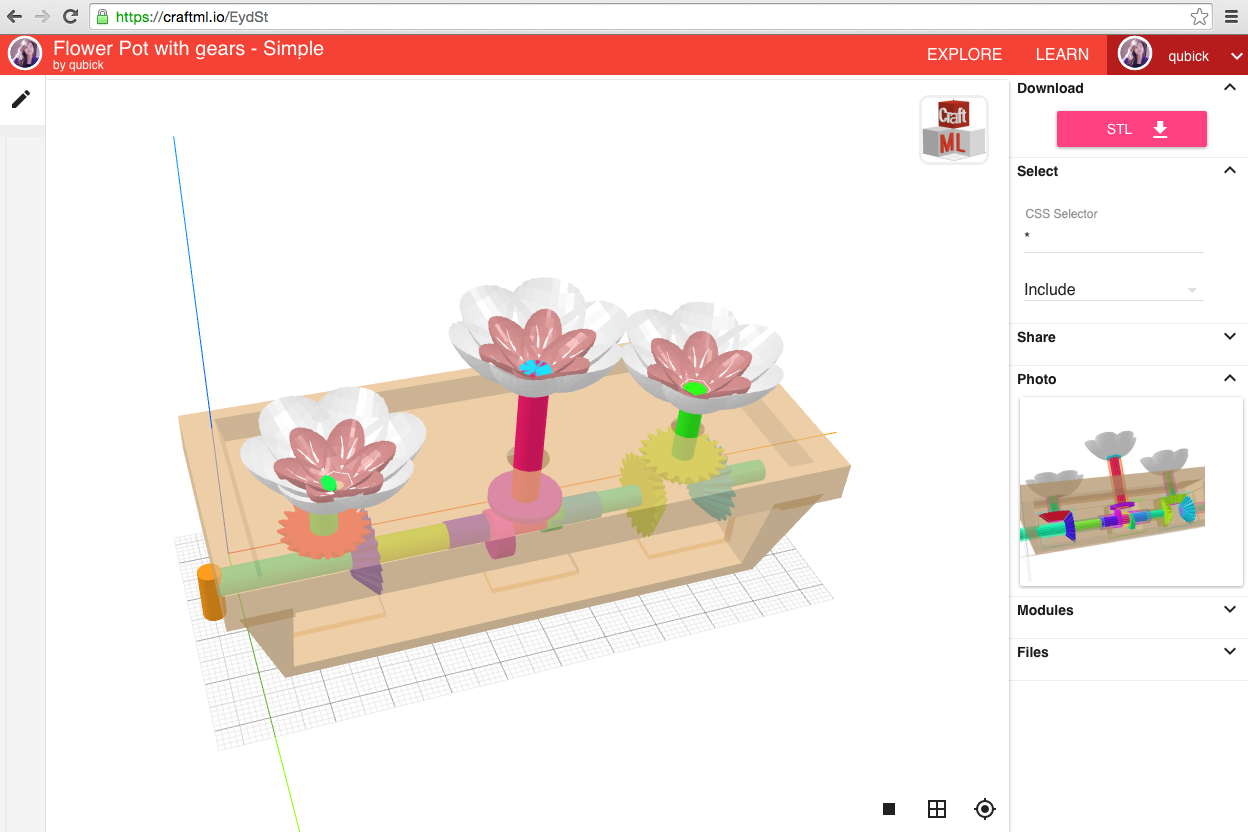The width and height of the screenshot is (1248, 832).
Task: Open the qubick account dropdown arrow
Action: [1237, 57]
